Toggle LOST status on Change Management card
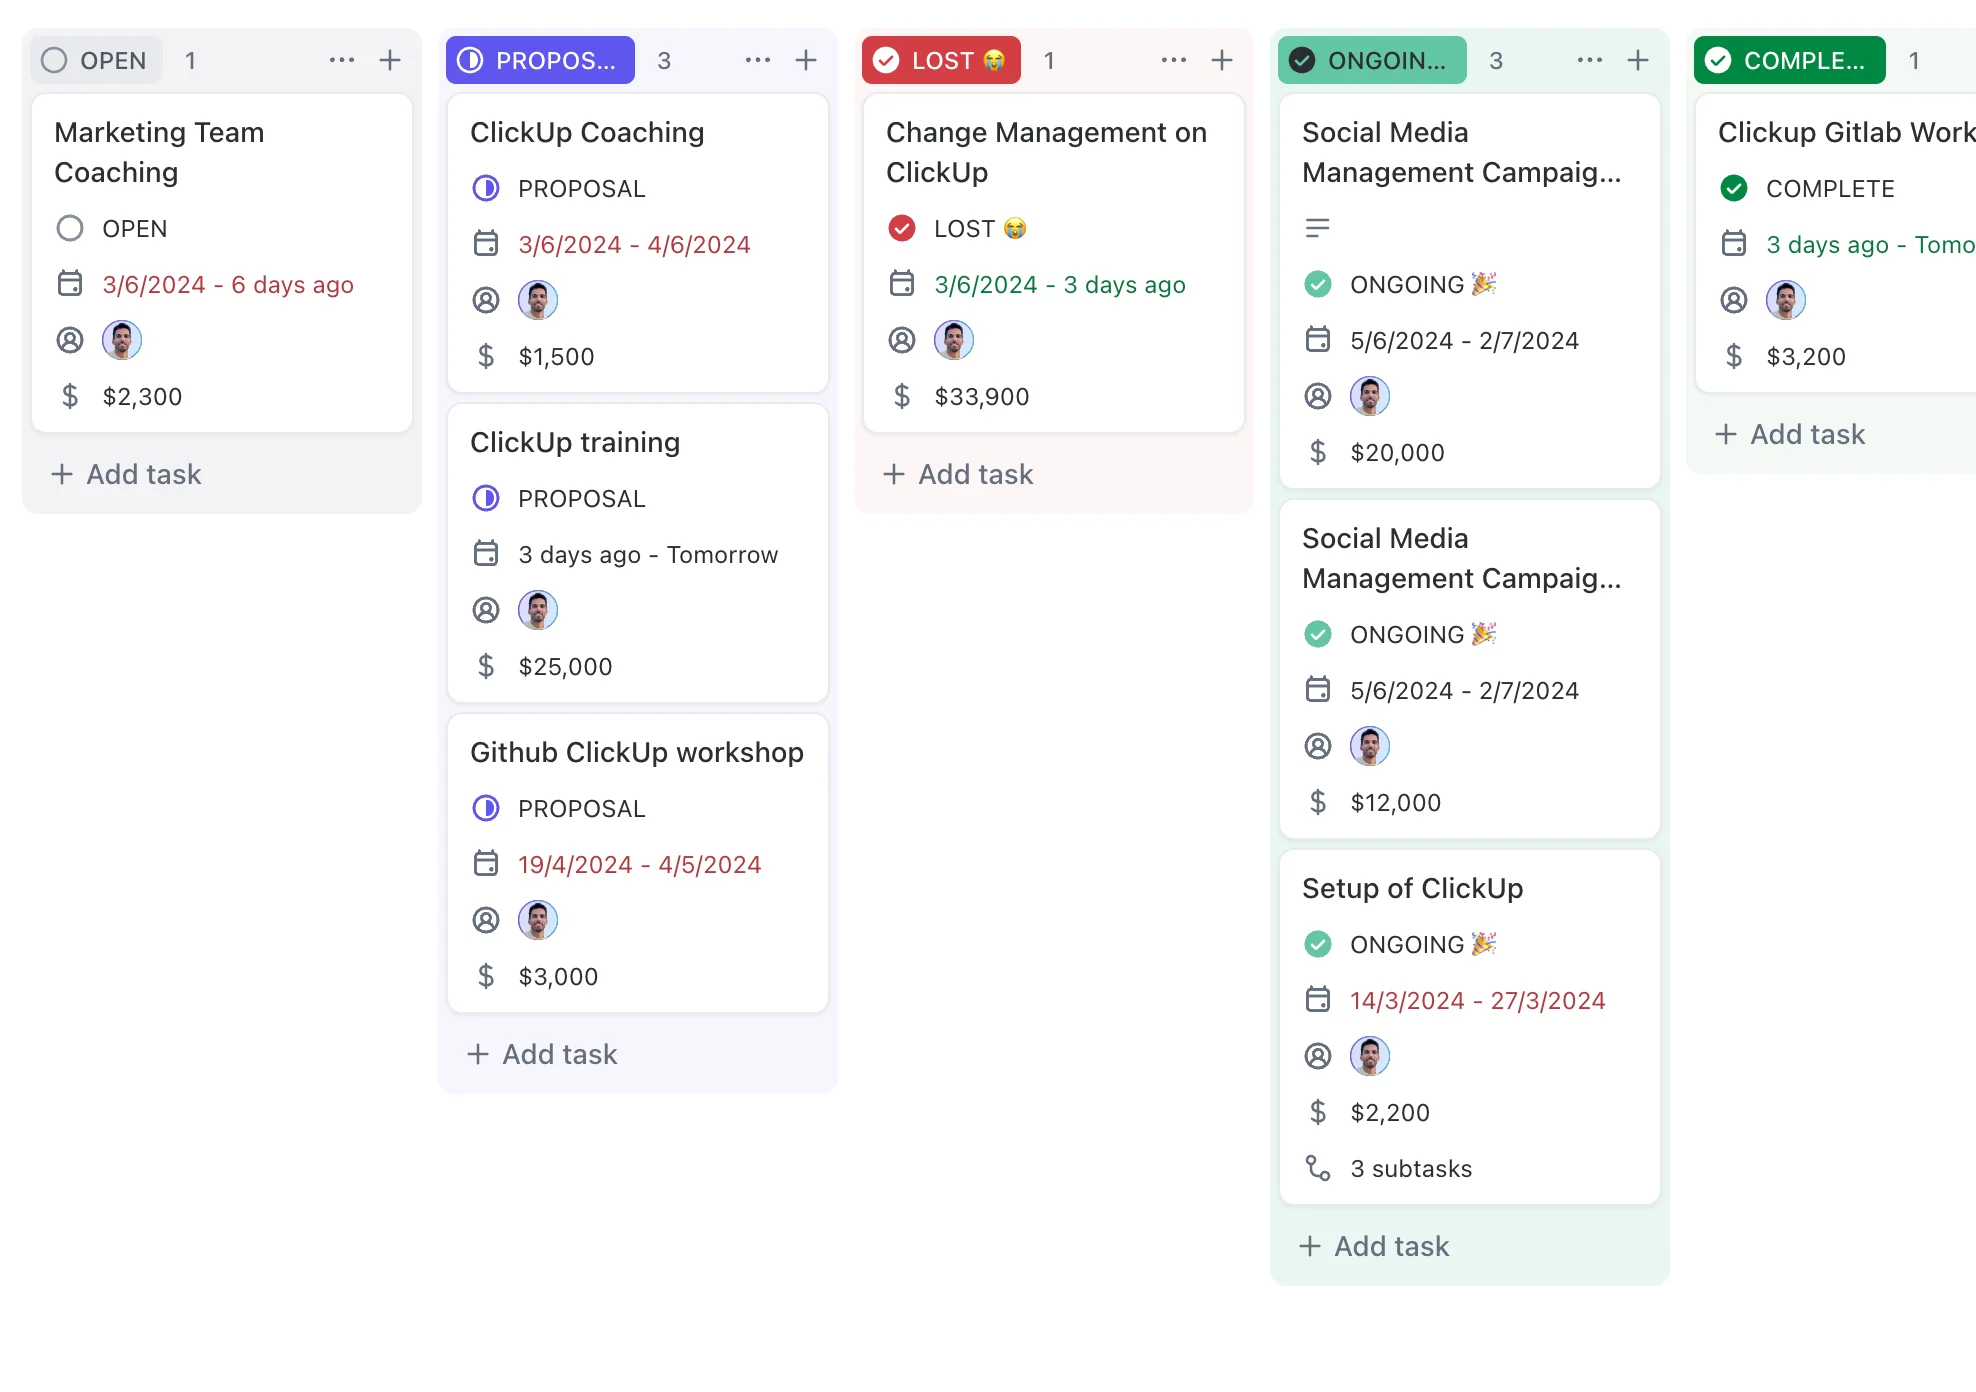Viewport: 1976px width, 1392px height. pyautogui.click(x=902, y=228)
